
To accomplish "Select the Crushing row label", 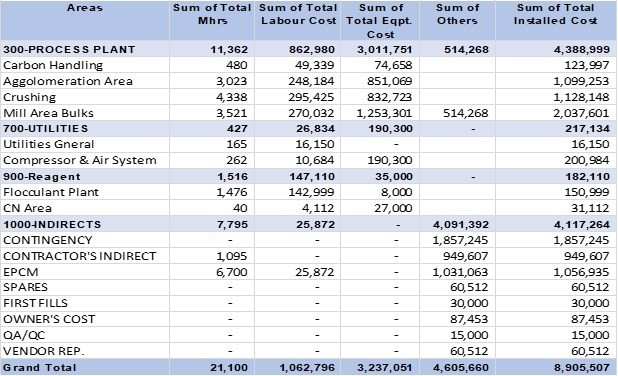I will click(x=30, y=97).
